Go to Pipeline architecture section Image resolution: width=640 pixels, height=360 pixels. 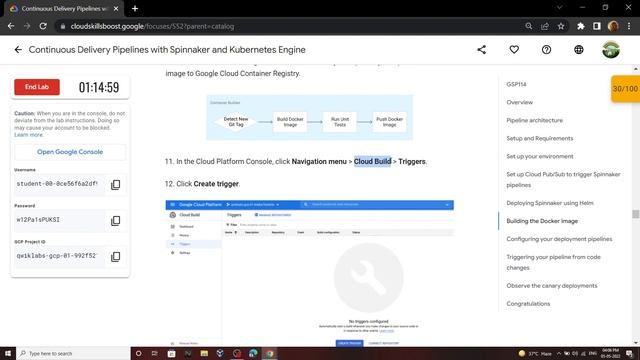pos(535,120)
